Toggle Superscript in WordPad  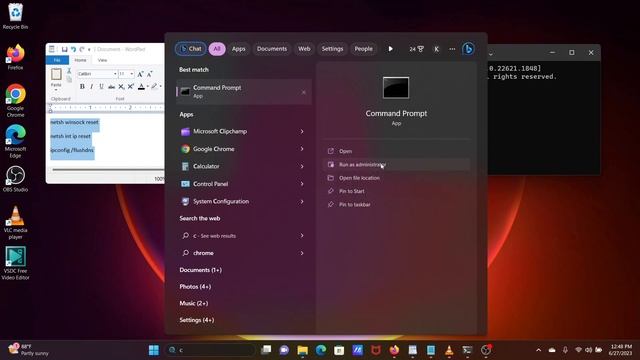131,87
